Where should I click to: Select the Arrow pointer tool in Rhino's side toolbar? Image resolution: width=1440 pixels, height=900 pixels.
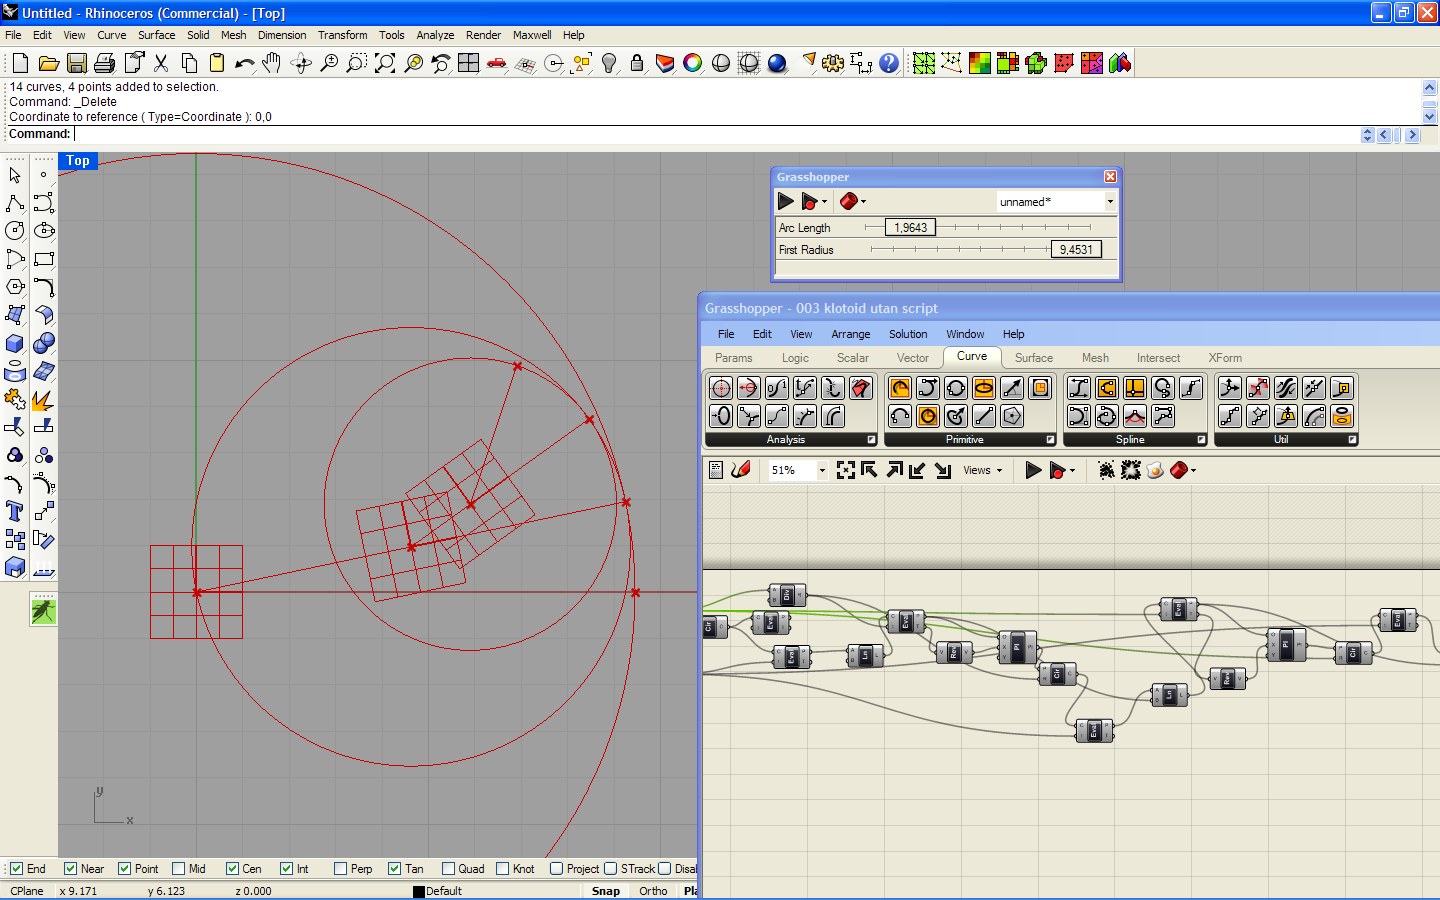coord(14,174)
